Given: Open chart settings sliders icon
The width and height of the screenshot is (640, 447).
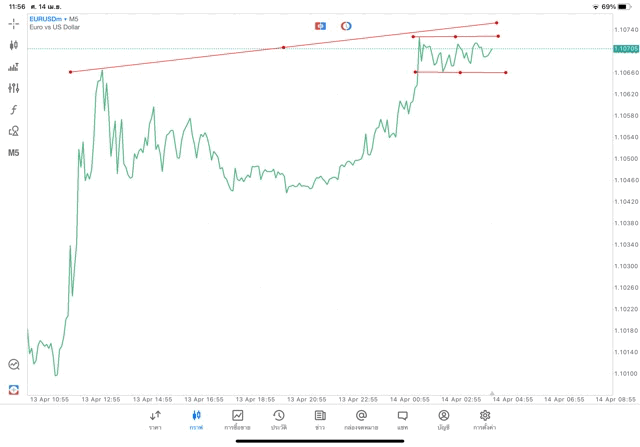Looking at the screenshot, I should click(x=14, y=88).
